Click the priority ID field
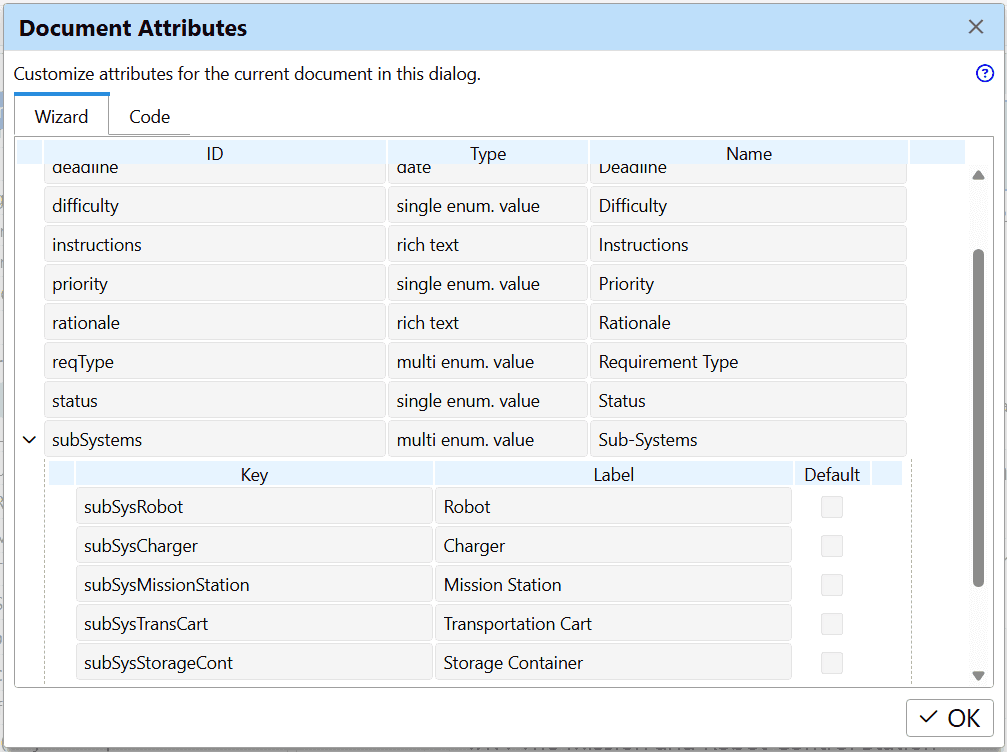 tap(214, 283)
